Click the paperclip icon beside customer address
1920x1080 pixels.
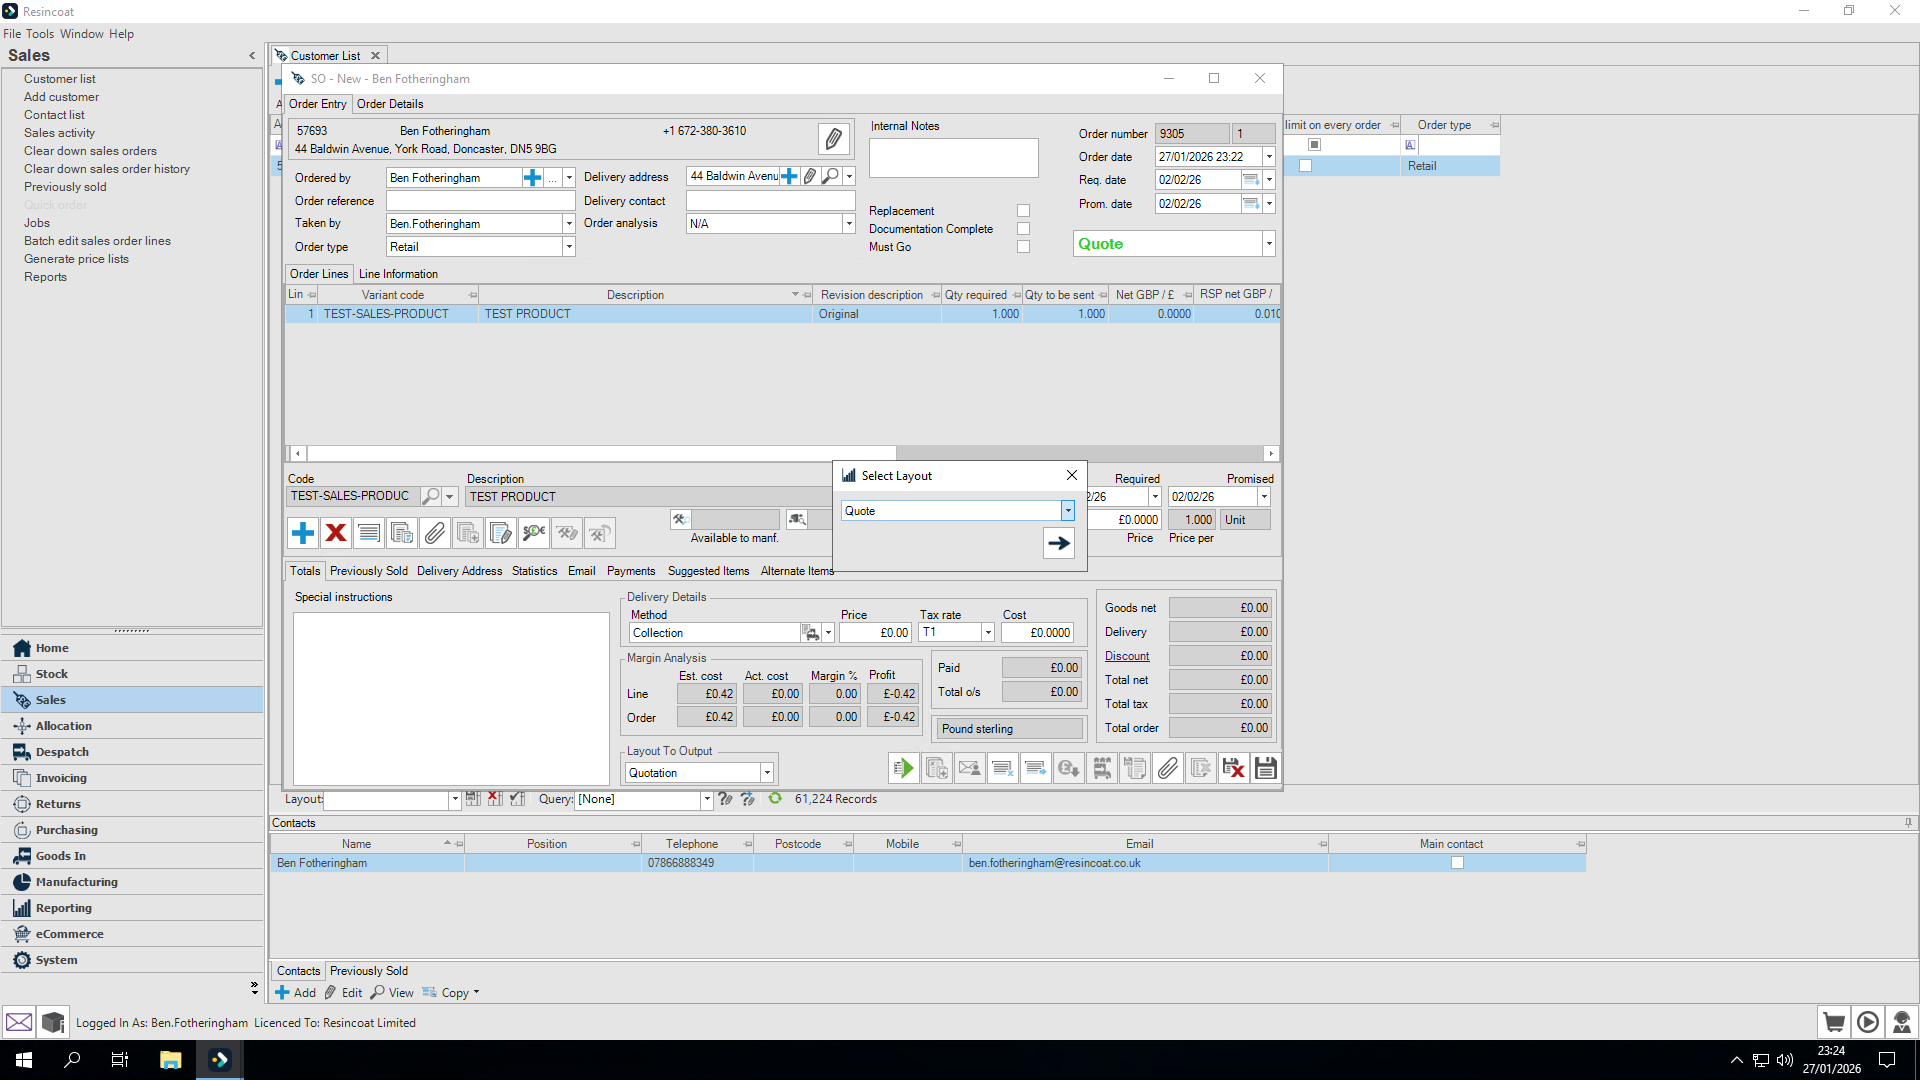pos(833,139)
